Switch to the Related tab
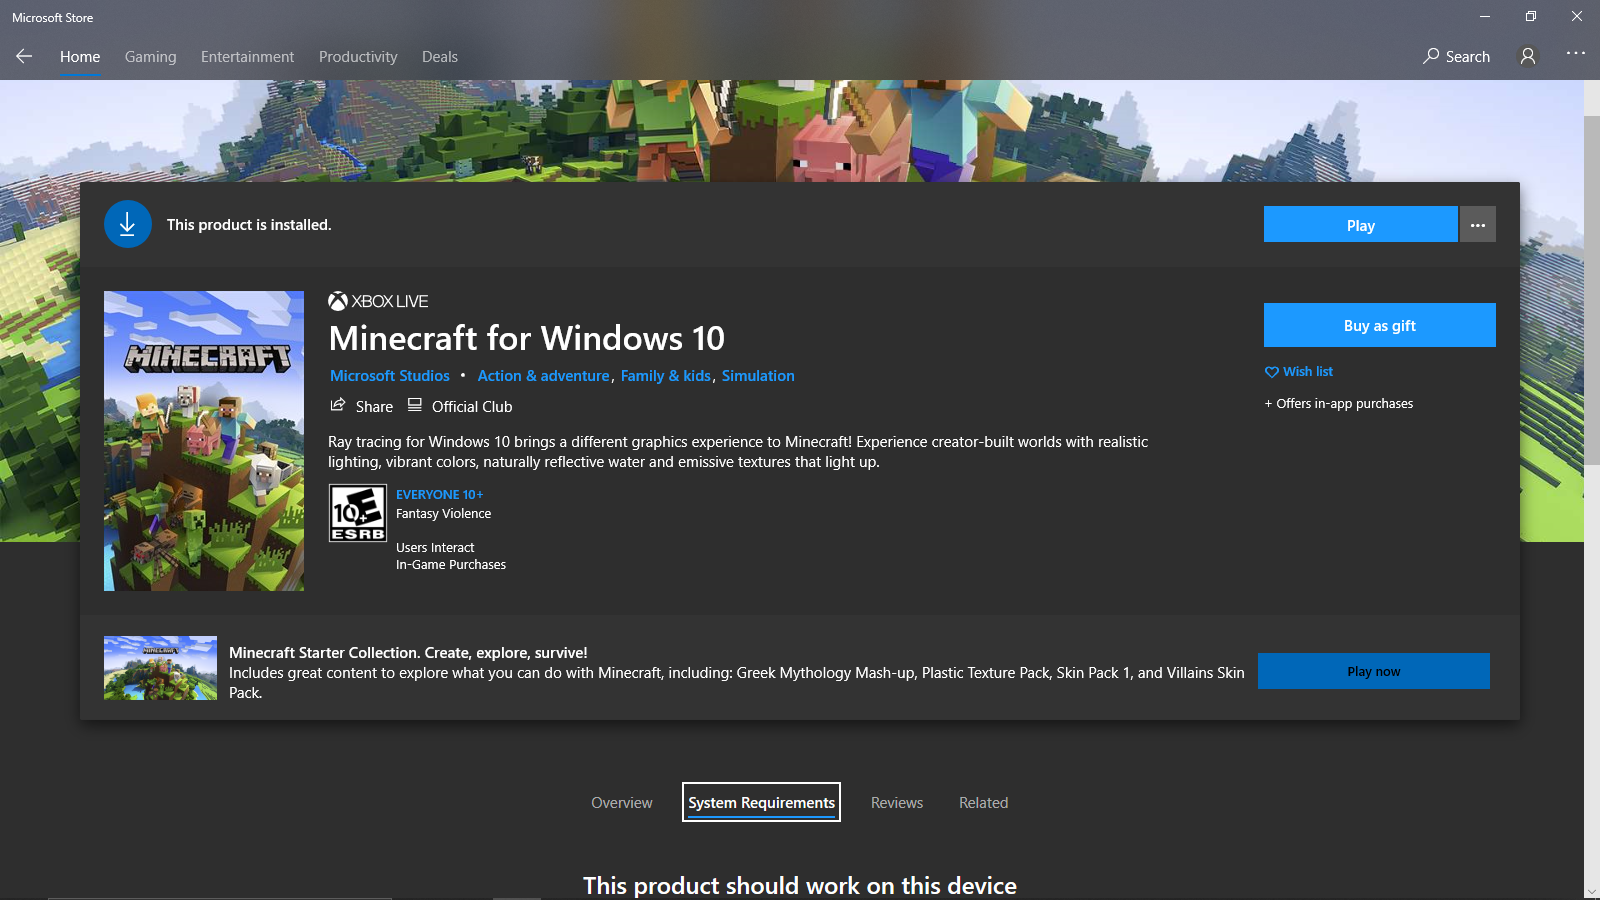Viewport: 1600px width, 900px height. [x=984, y=802]
